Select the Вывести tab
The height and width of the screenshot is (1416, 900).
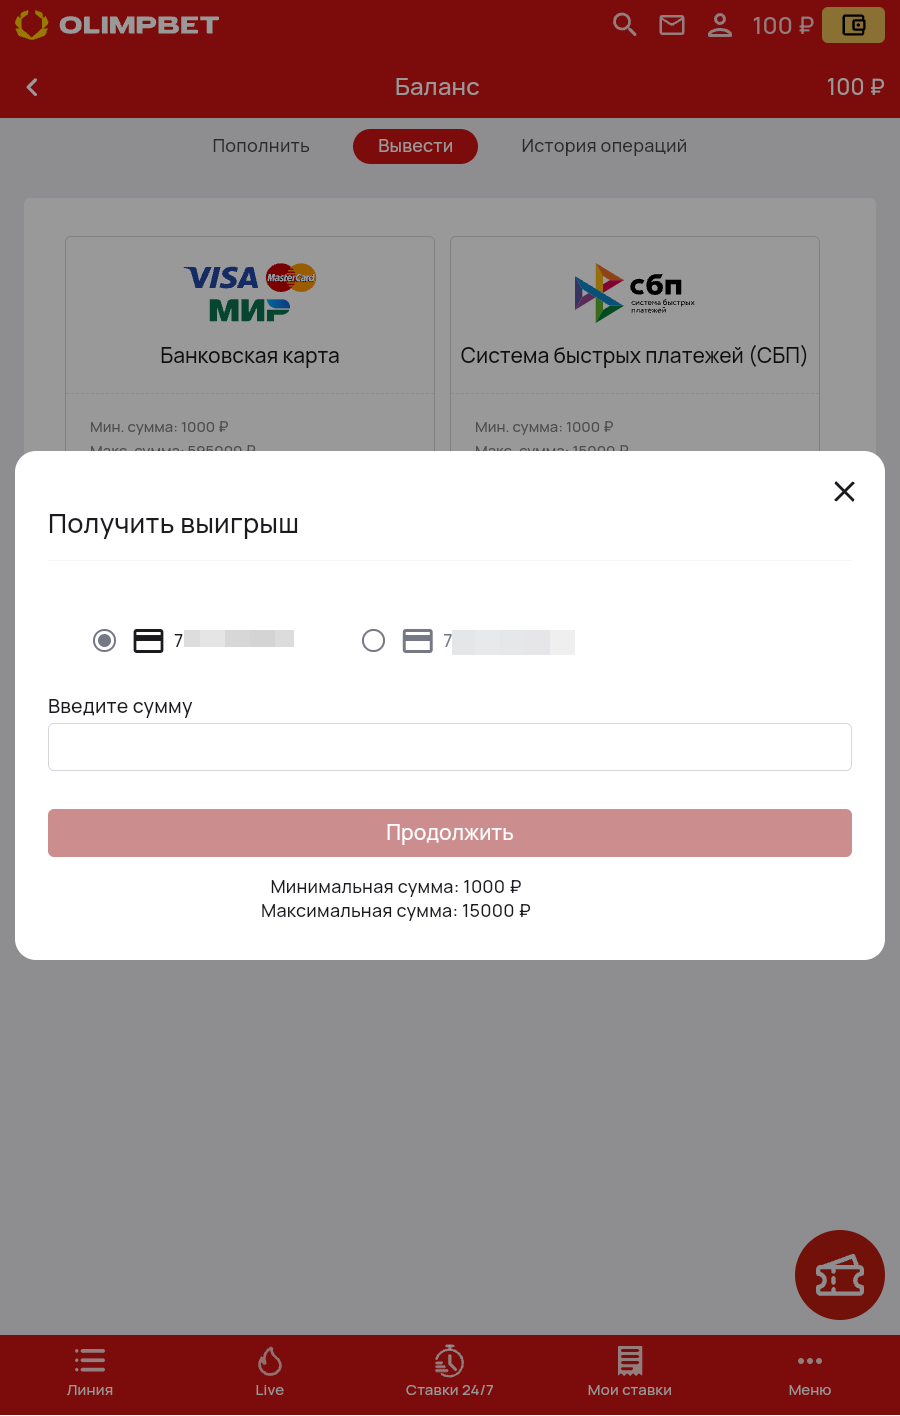coord(415,146)
